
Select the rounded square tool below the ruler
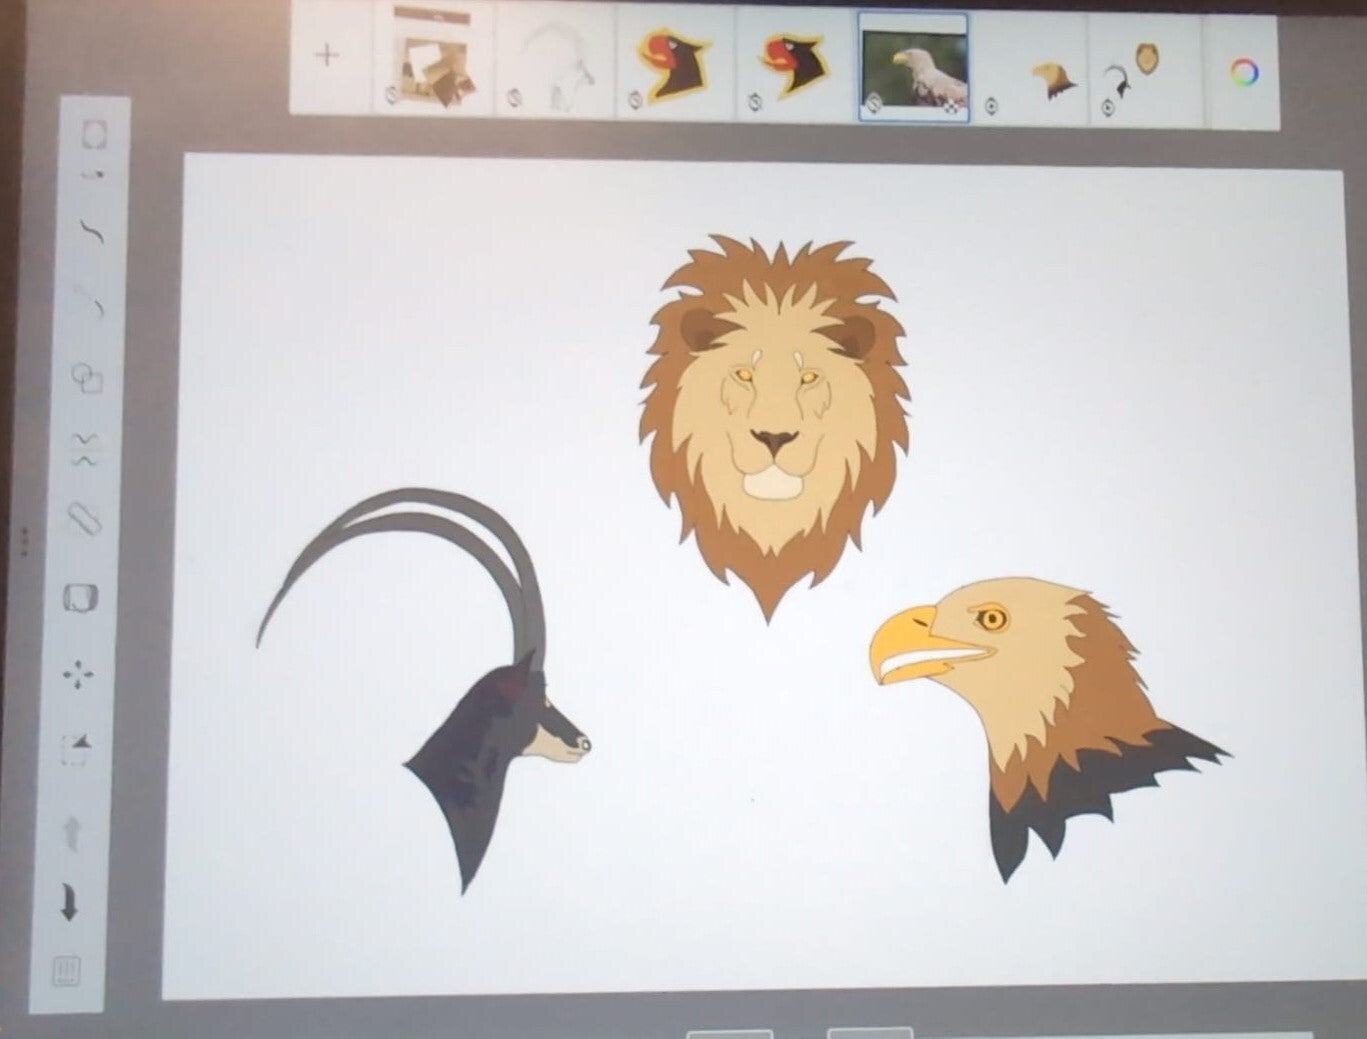point(81,598)
